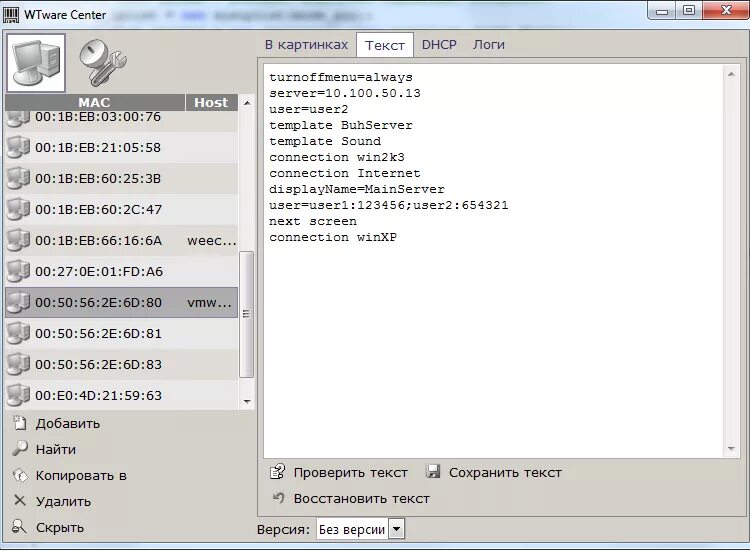This screenshot has width=750, height=551.
Task: Click line server=10.100.50.13 in editor
Action: coord(344,93)
